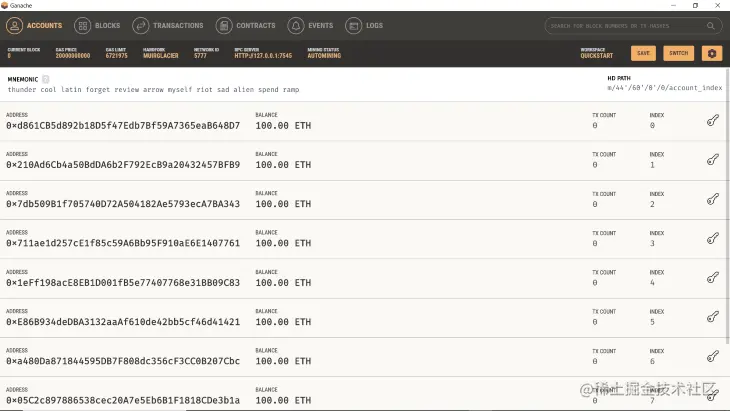Viewport: 730px width, 411px height.
Task: Click the Logs card icon
Action: click(x=353, y=26)
